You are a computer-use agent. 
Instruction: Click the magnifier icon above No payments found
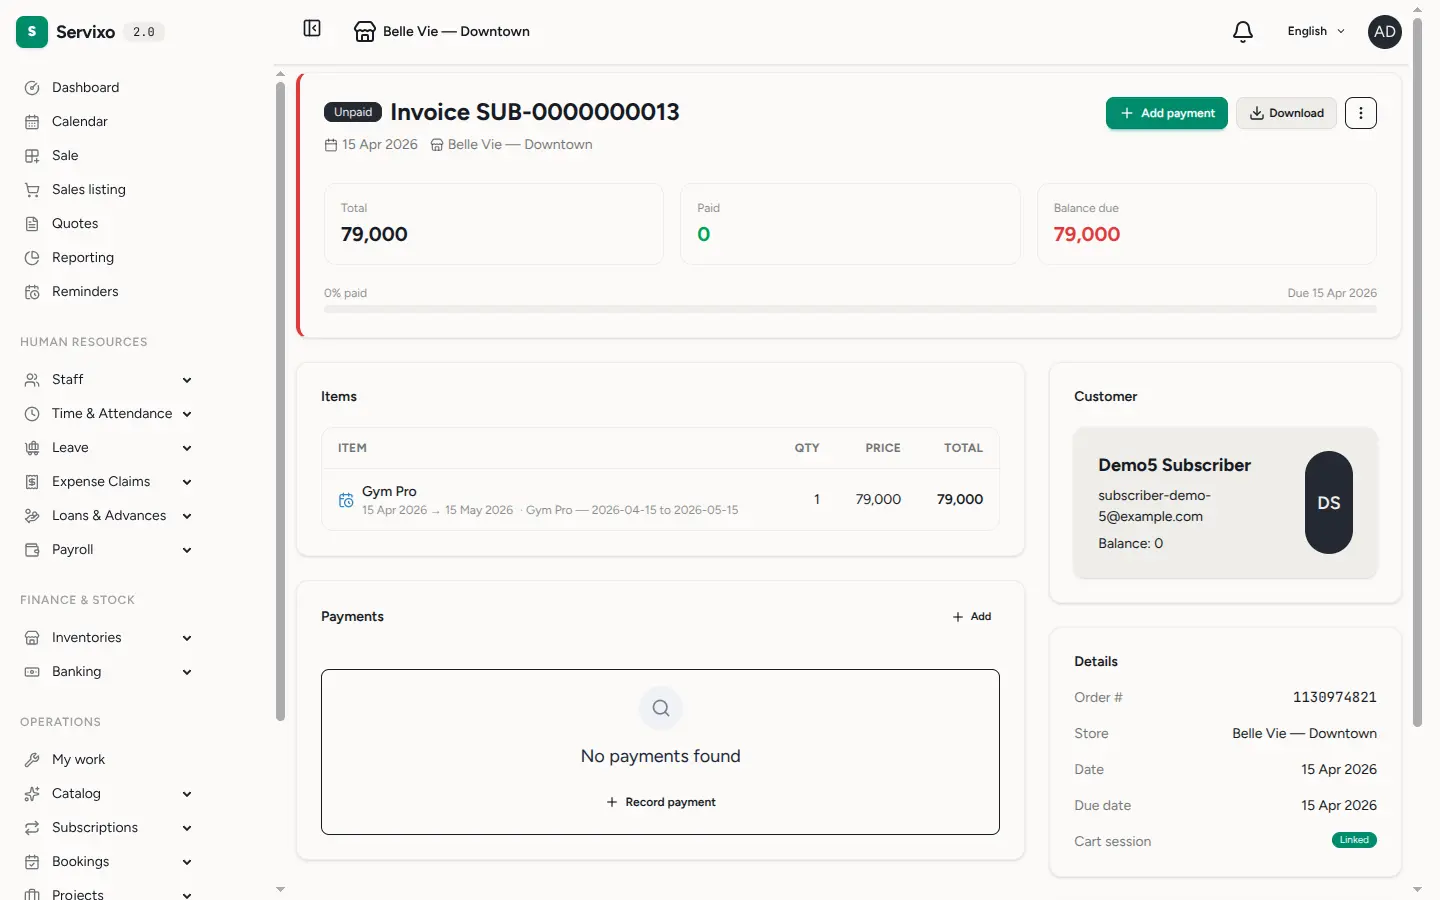(661, 708)
